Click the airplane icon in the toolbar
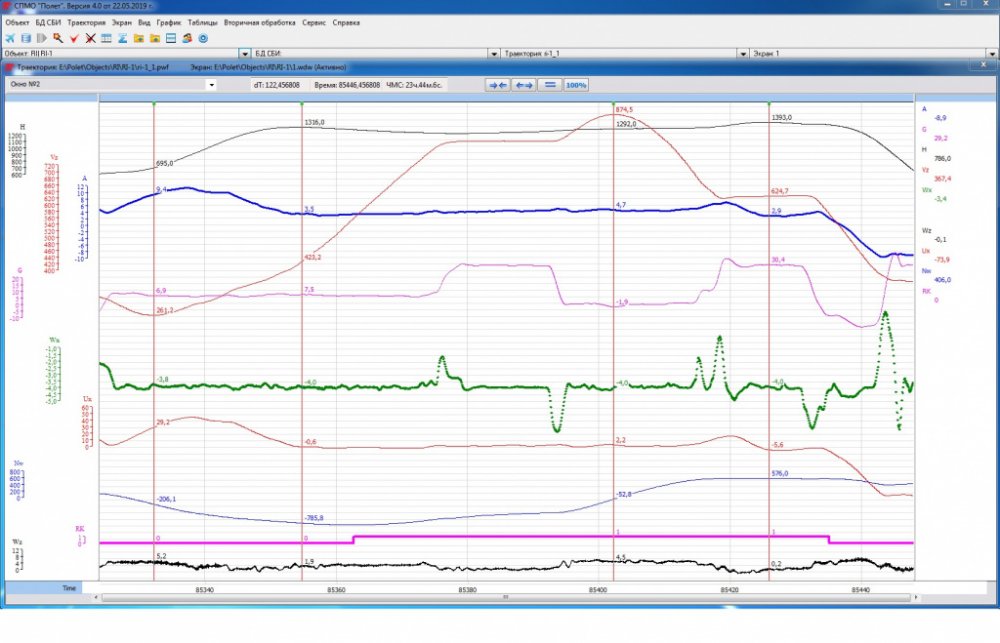The image size is (1000, 643). tap(10, 38)
